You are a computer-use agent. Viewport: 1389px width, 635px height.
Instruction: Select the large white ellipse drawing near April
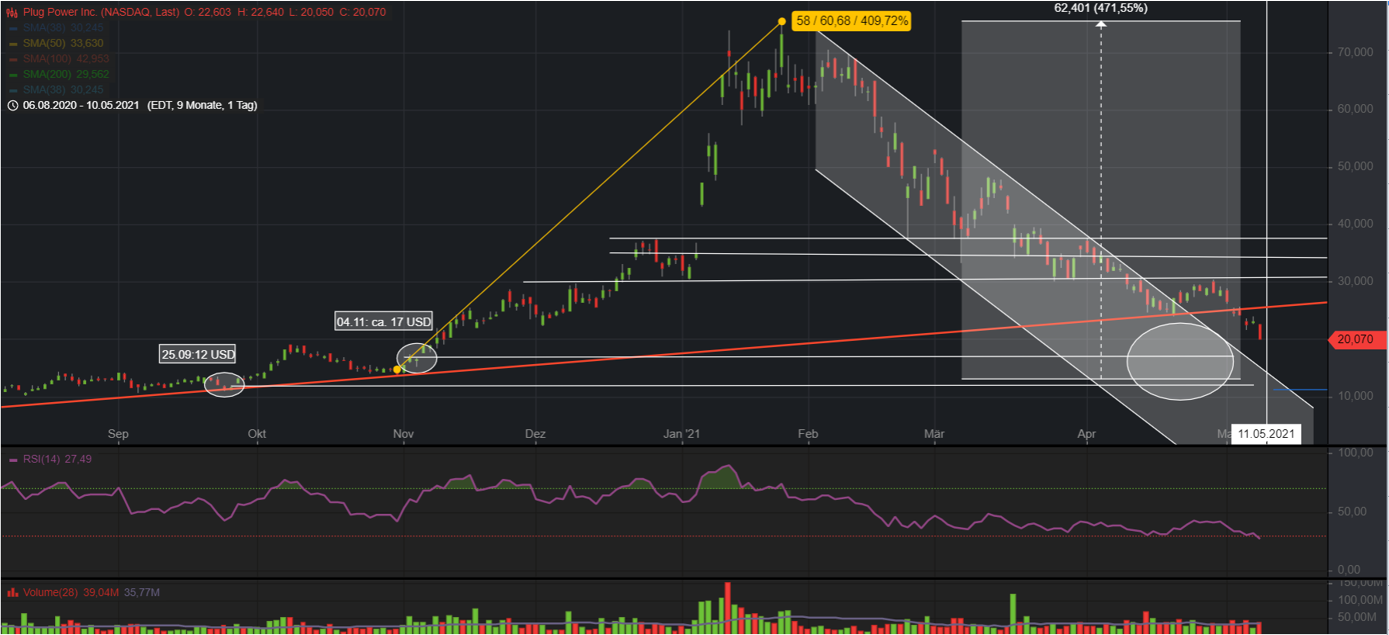[x=1180, y=361]
